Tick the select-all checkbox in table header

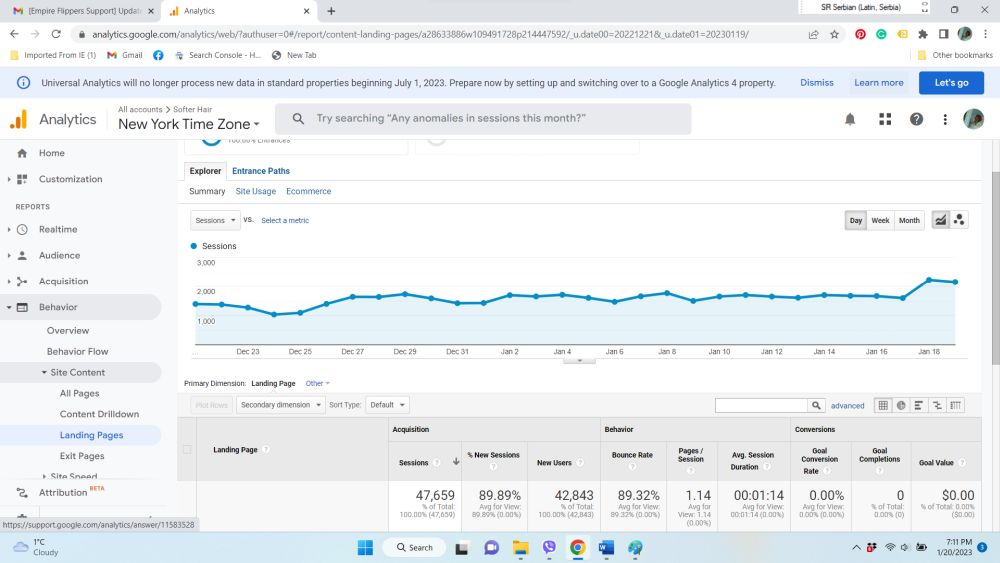[187, 450]
